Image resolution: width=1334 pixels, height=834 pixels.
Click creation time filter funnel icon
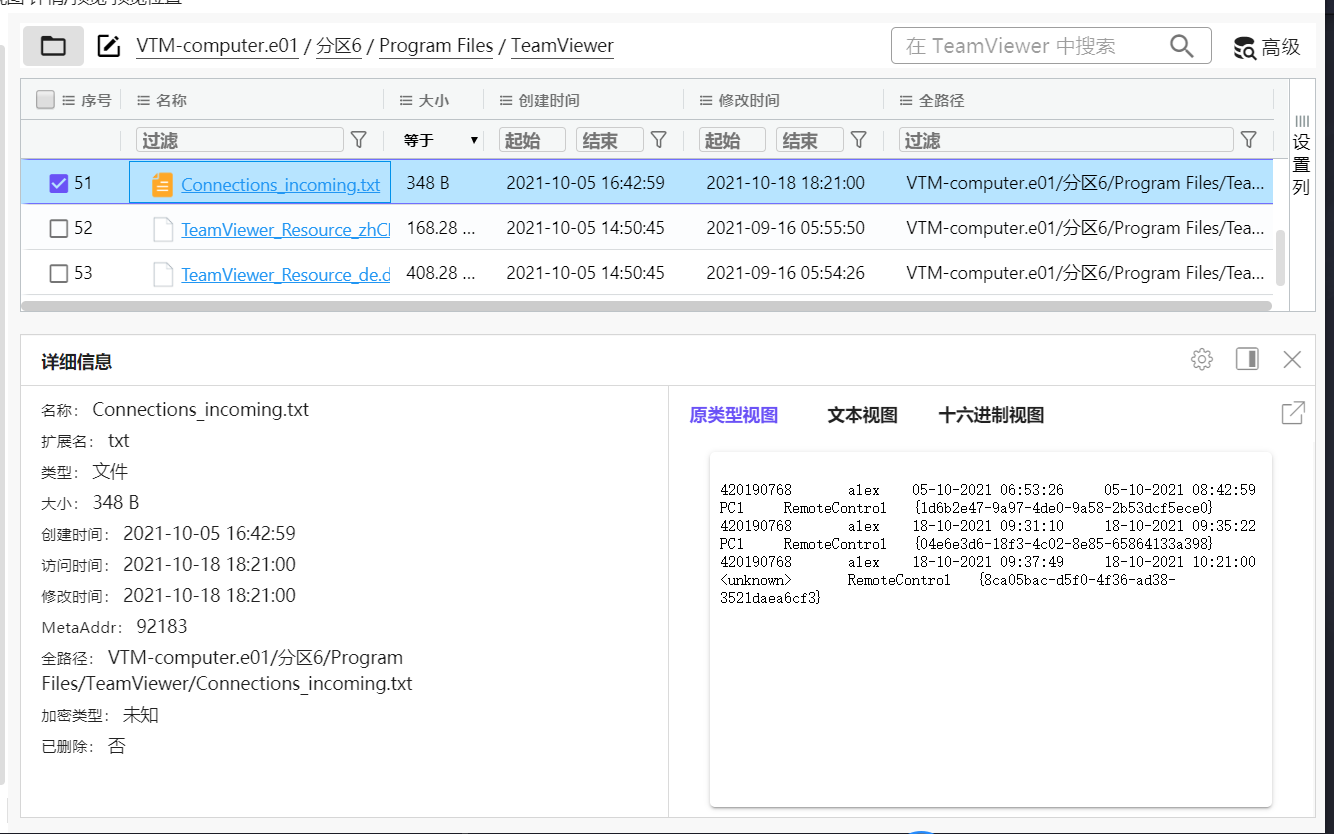click(x=659, y=140)
